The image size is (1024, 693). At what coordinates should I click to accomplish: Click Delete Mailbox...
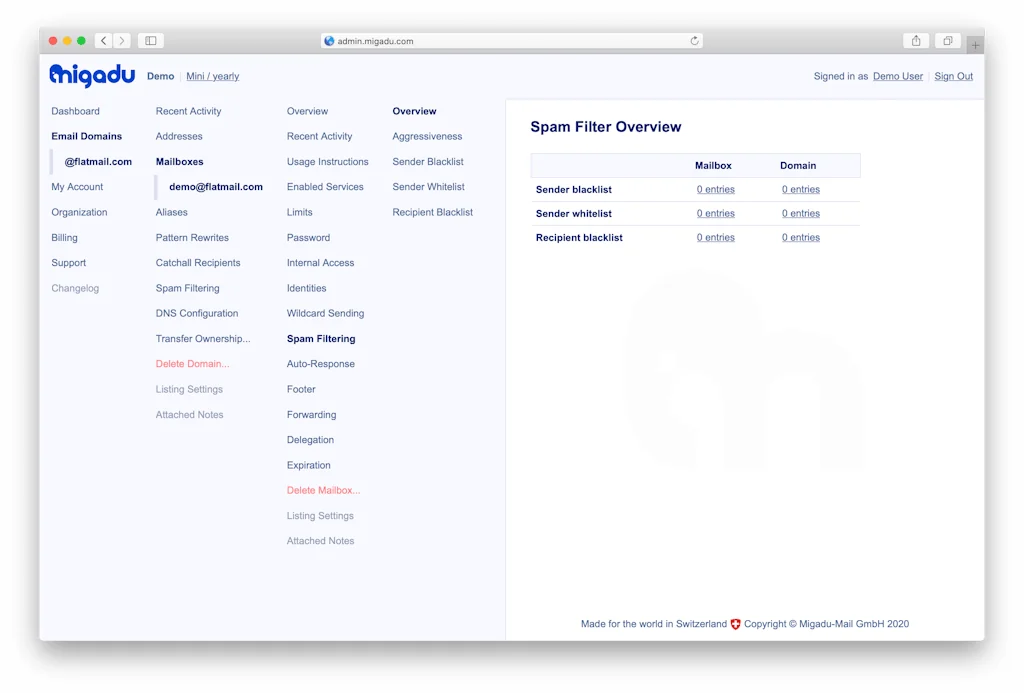coord(323,491)
